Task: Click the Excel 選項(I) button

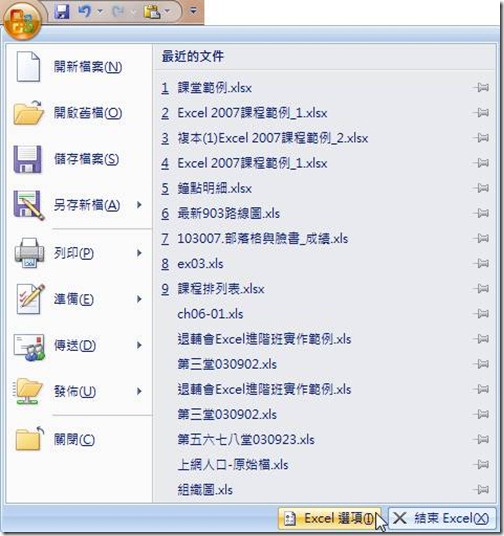Action: (x=330, y=518)
